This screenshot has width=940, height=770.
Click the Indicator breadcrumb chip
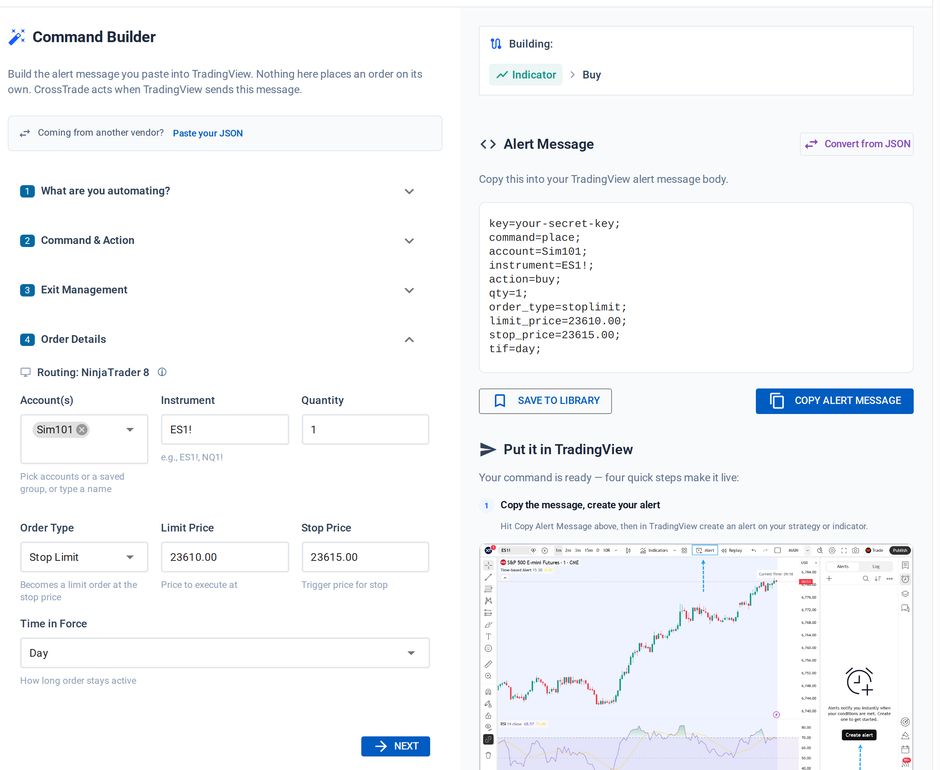(x=526, y=75)
